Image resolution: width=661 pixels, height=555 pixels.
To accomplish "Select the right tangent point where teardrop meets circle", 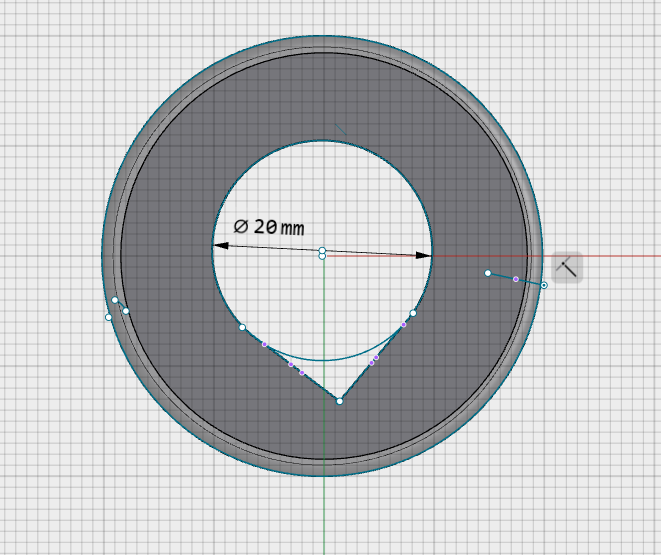I will pos(413,313).
